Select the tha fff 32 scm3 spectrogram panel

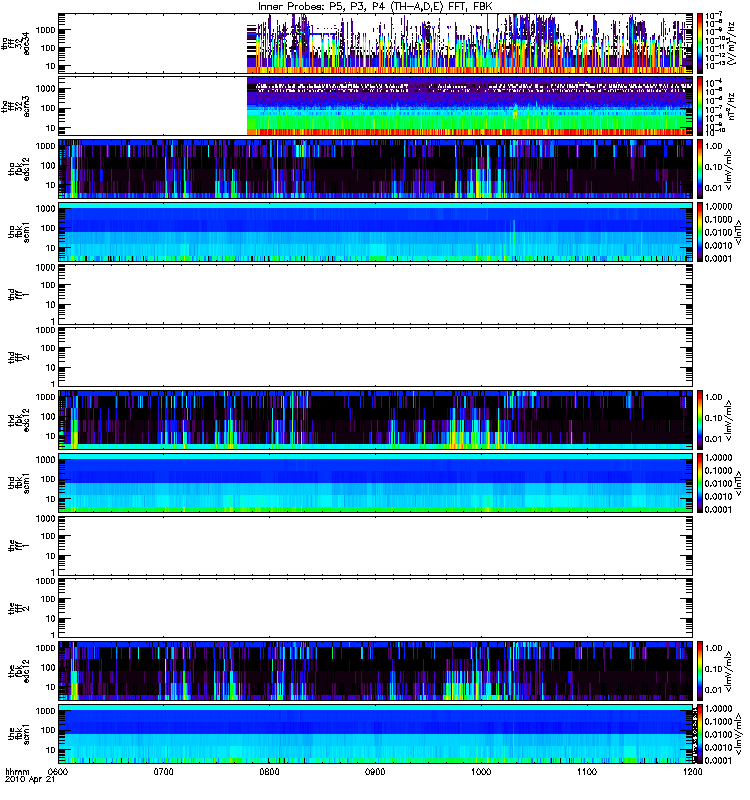pyautogui.click(x=375, y=106)
